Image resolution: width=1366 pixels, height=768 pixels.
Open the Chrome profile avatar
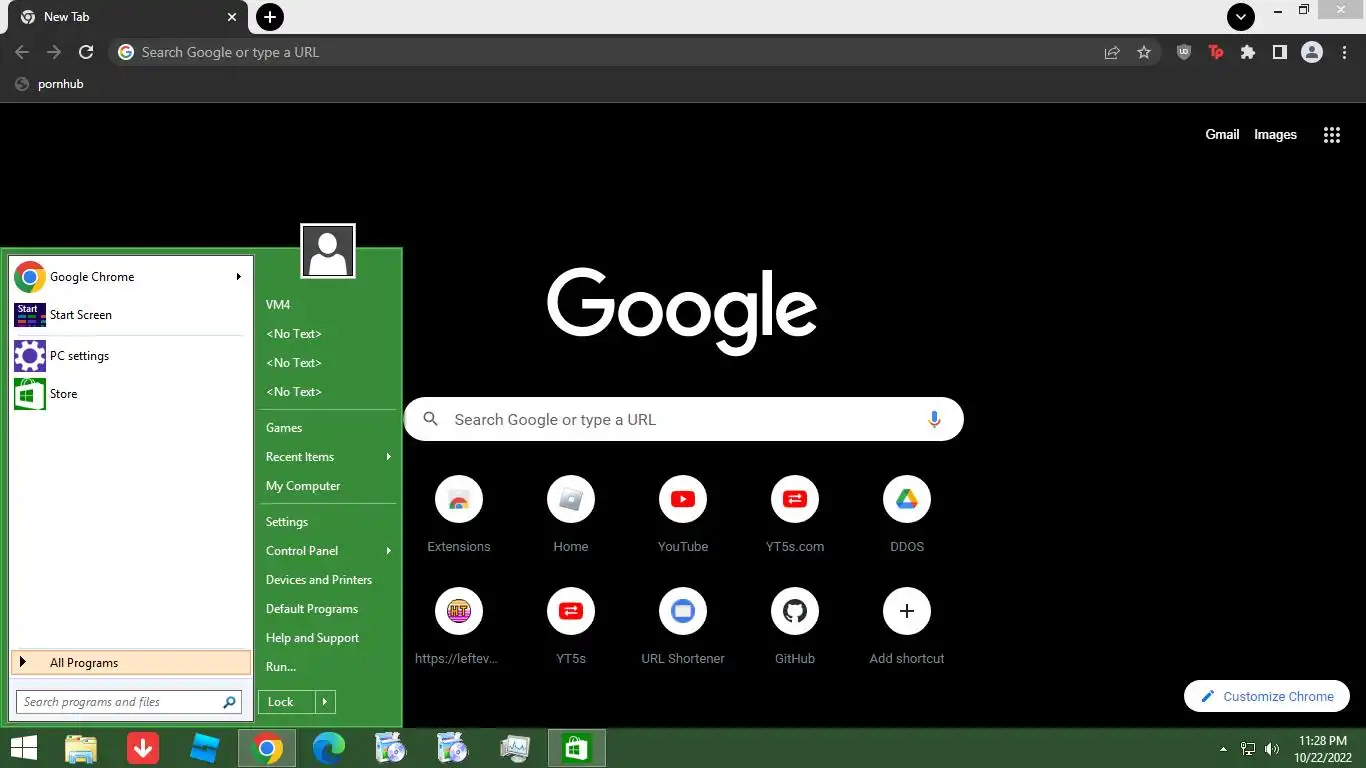pyautogui.click(x=1312, y=52)
